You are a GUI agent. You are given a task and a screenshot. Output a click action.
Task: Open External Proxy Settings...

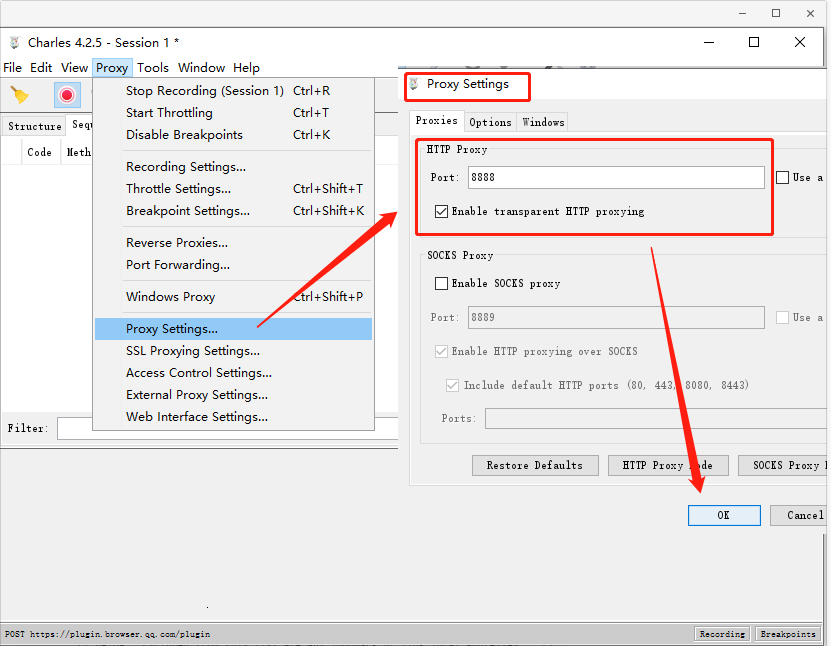(233, 395)
